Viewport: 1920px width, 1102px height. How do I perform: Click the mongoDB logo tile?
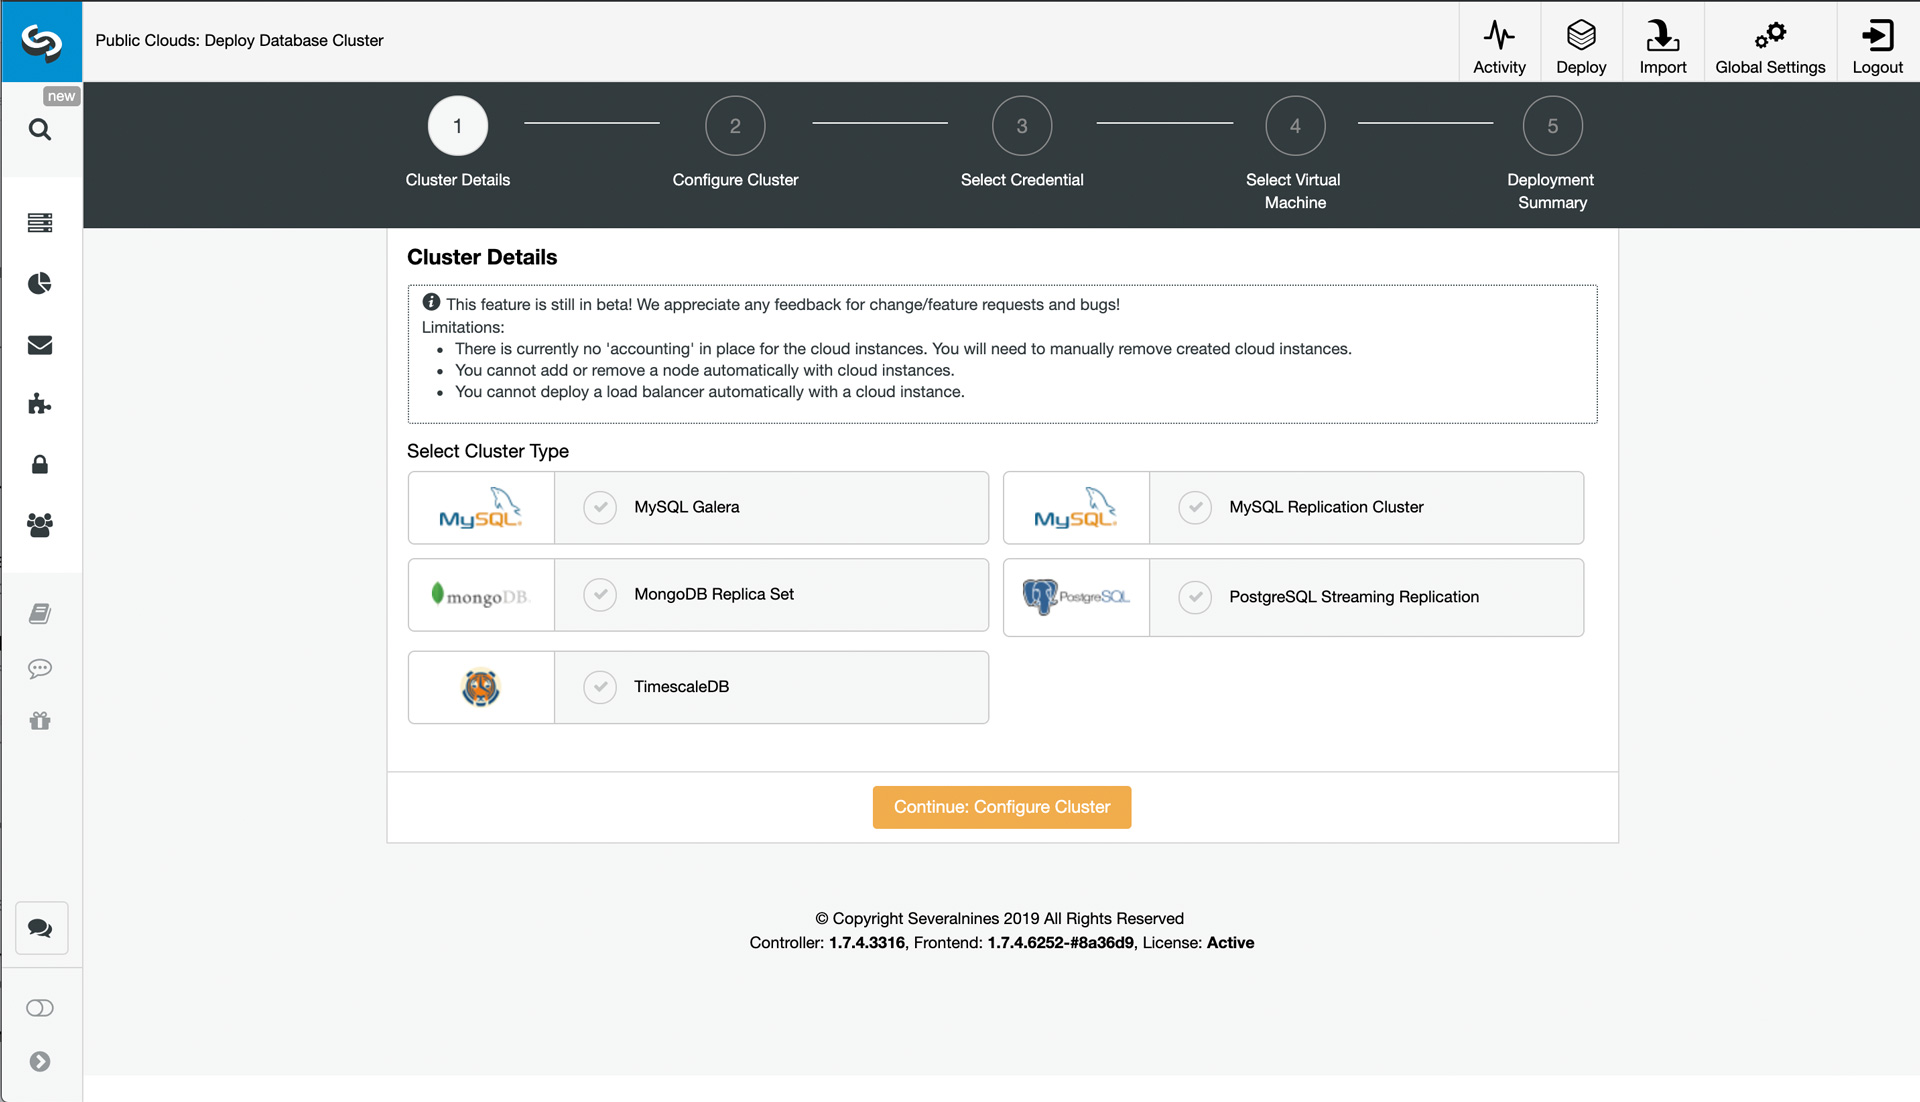481,595
